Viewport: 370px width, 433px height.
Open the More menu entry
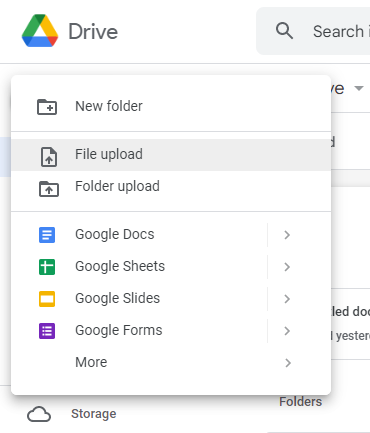[171, 363]
